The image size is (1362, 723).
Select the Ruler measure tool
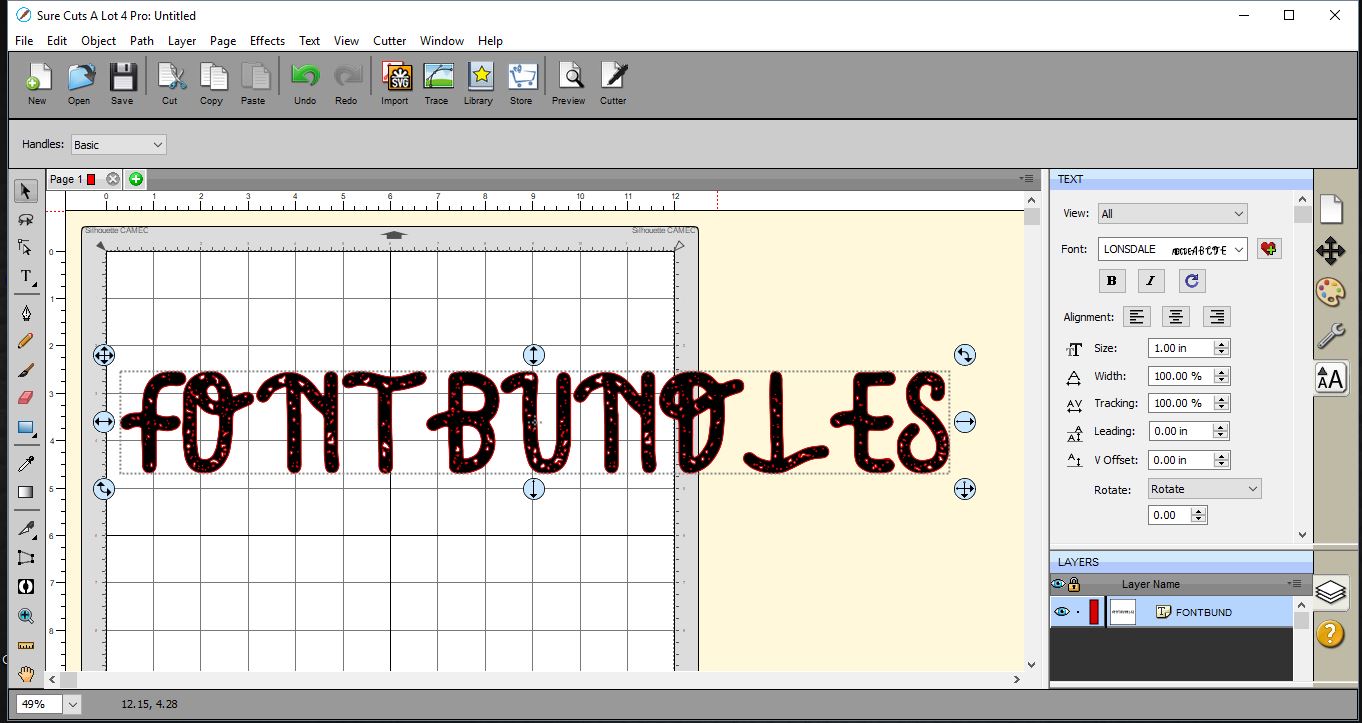pos(26,645)
